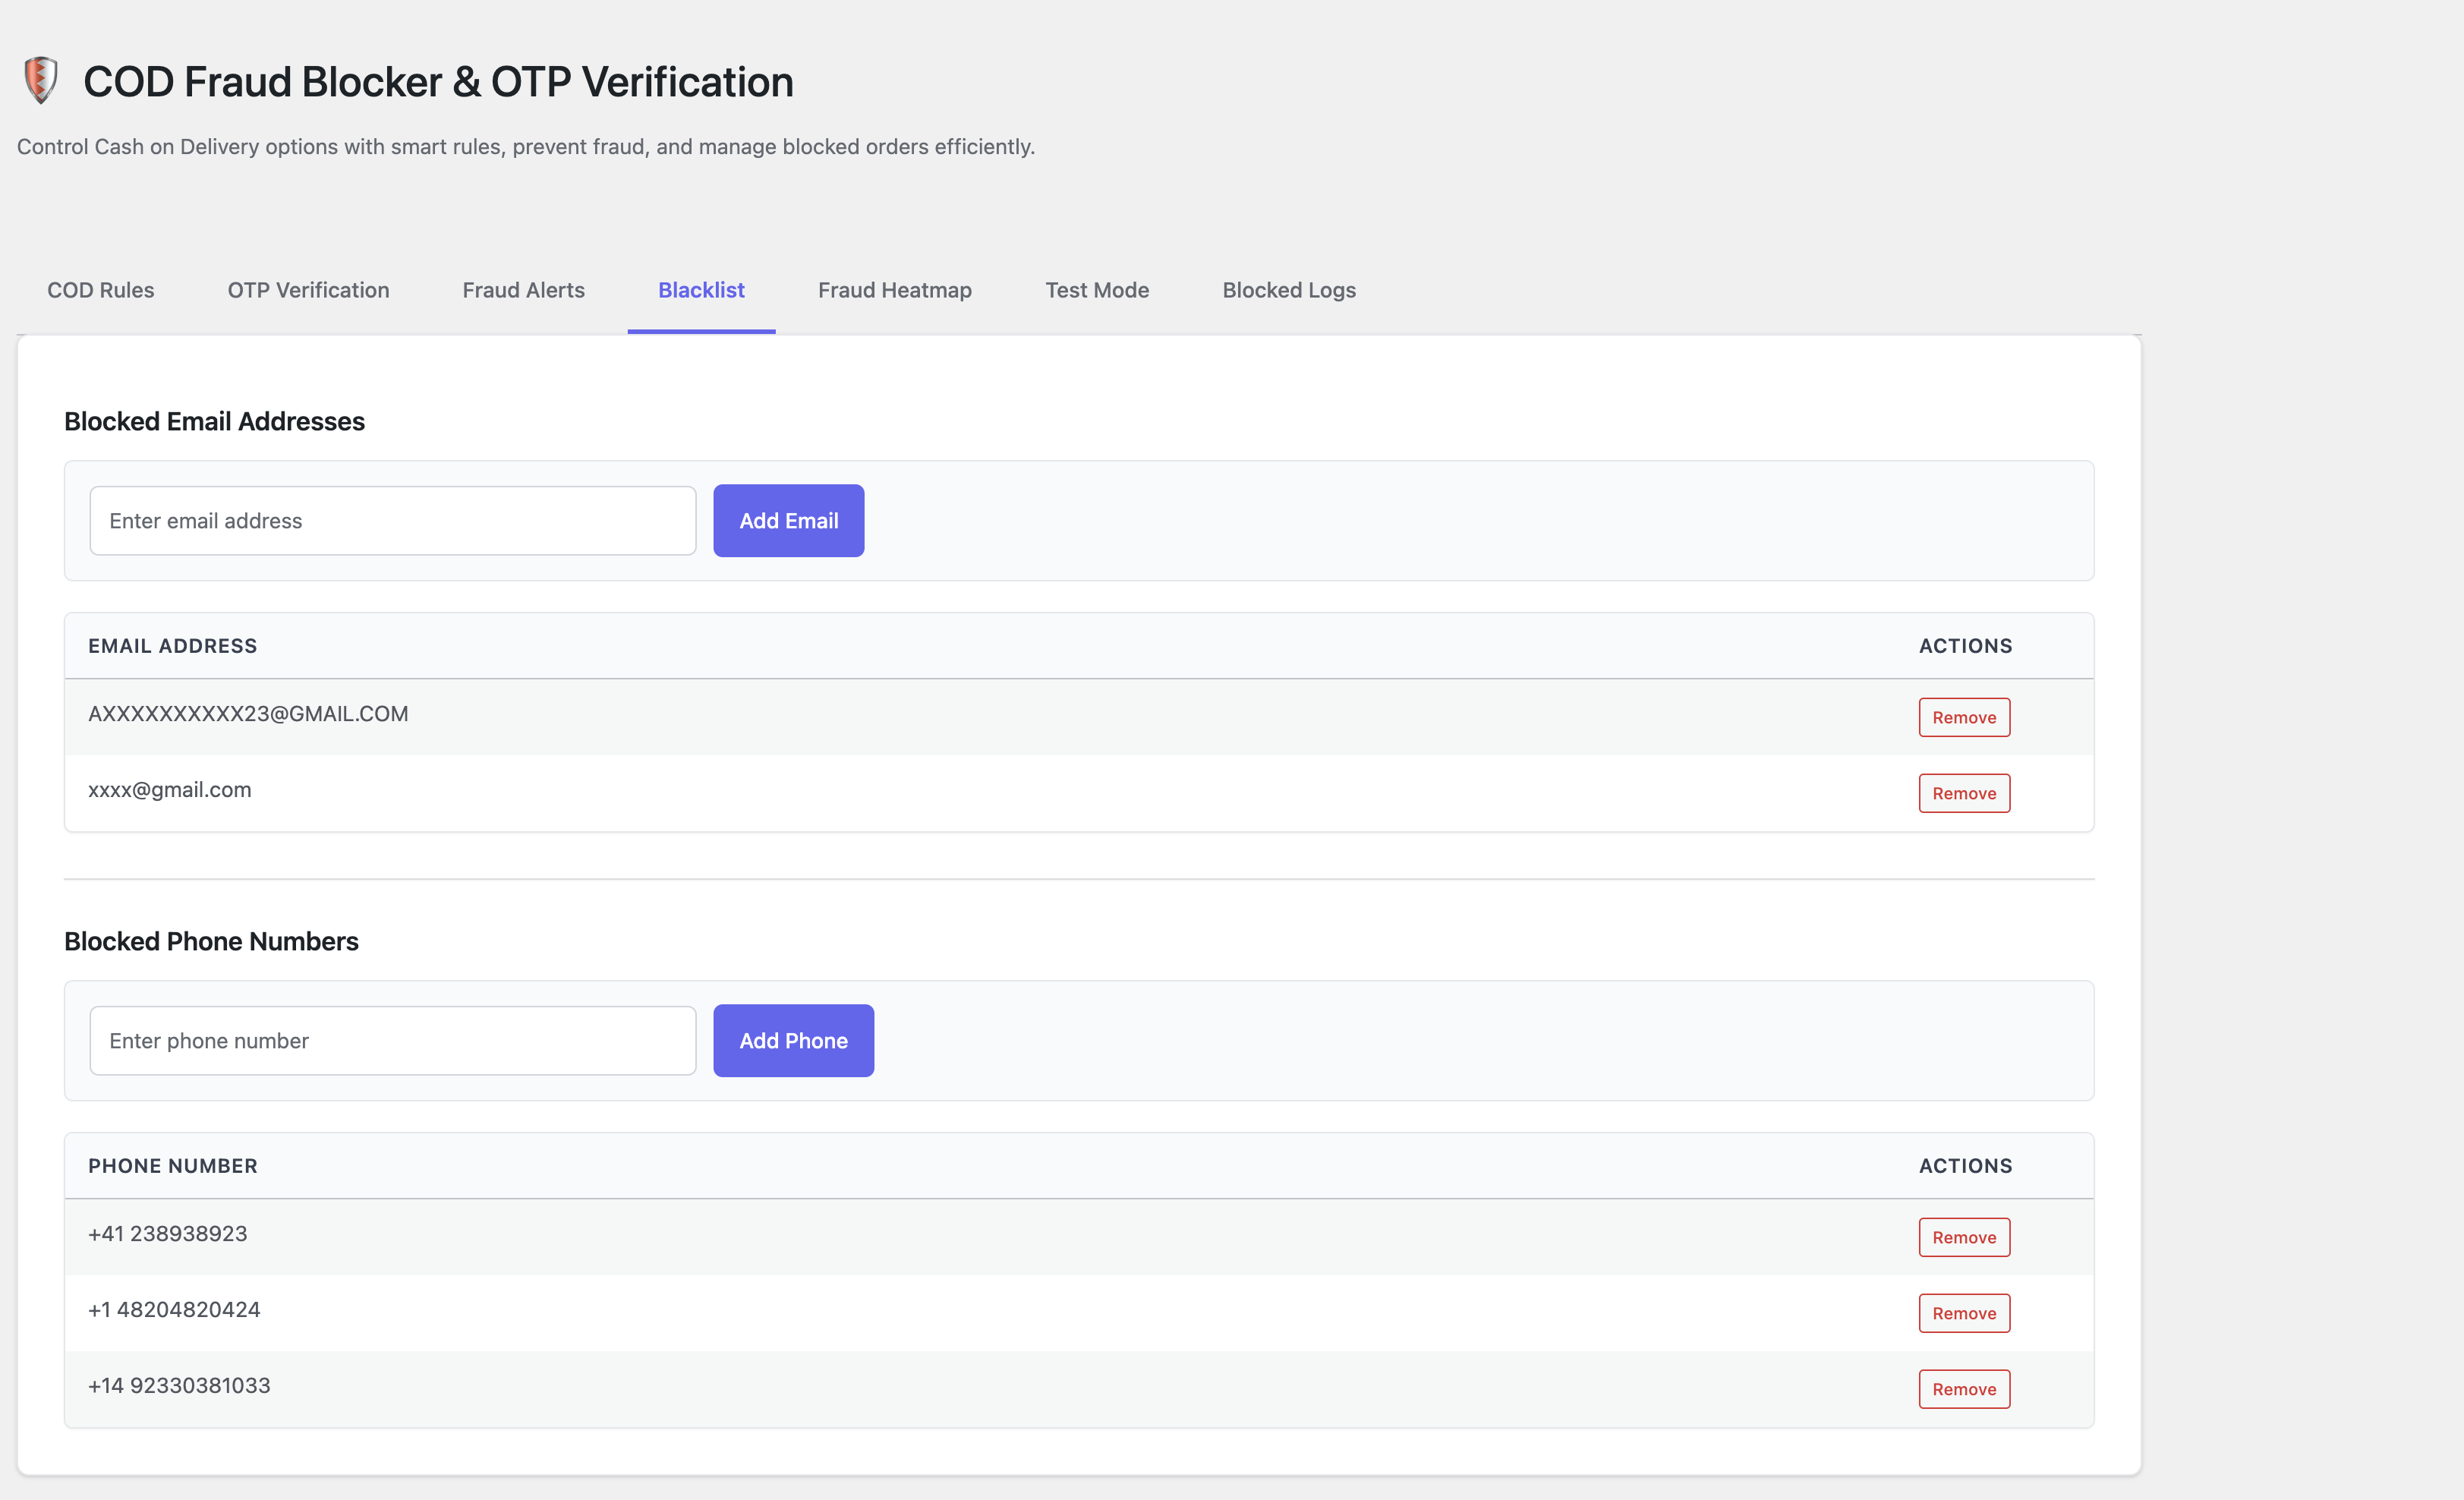Select the Test Mode tab
Screen dimensions: 2464x1500
click(x=1097, y=290)
